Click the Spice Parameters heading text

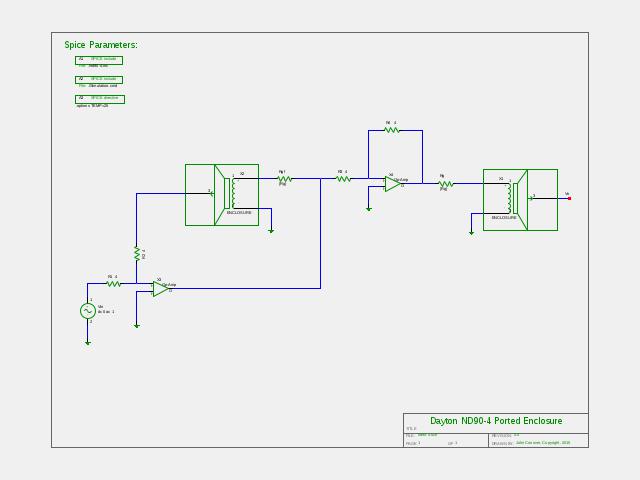pyautogui.click(x=101, y=45)
